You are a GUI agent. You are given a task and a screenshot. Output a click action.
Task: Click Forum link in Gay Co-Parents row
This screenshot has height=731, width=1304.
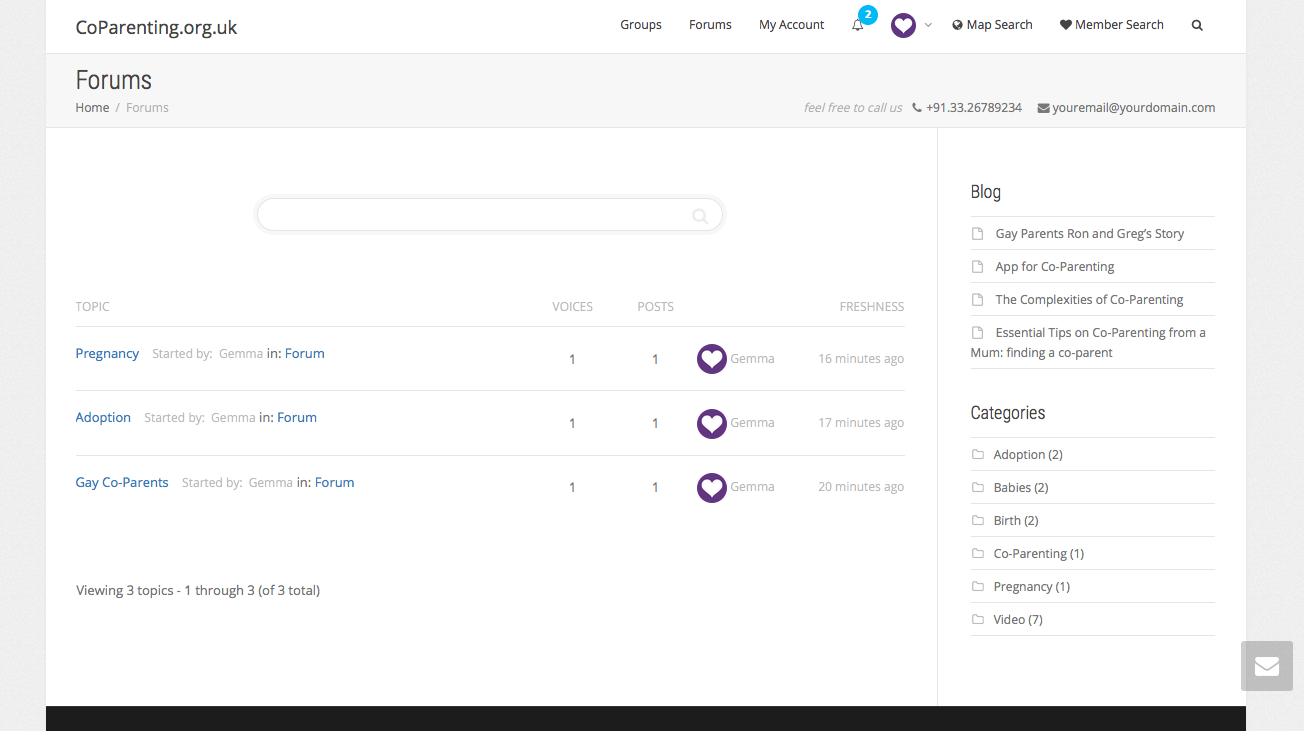pyautogui.click(x=335, y=483)
